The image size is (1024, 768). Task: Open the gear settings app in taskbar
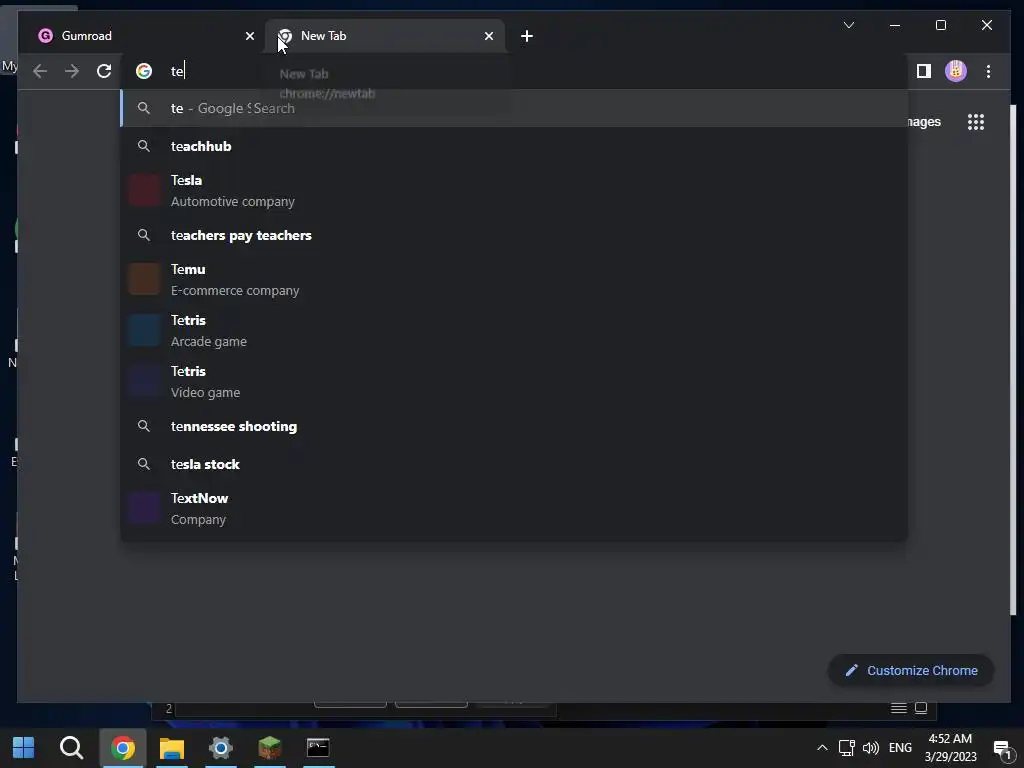221,748
